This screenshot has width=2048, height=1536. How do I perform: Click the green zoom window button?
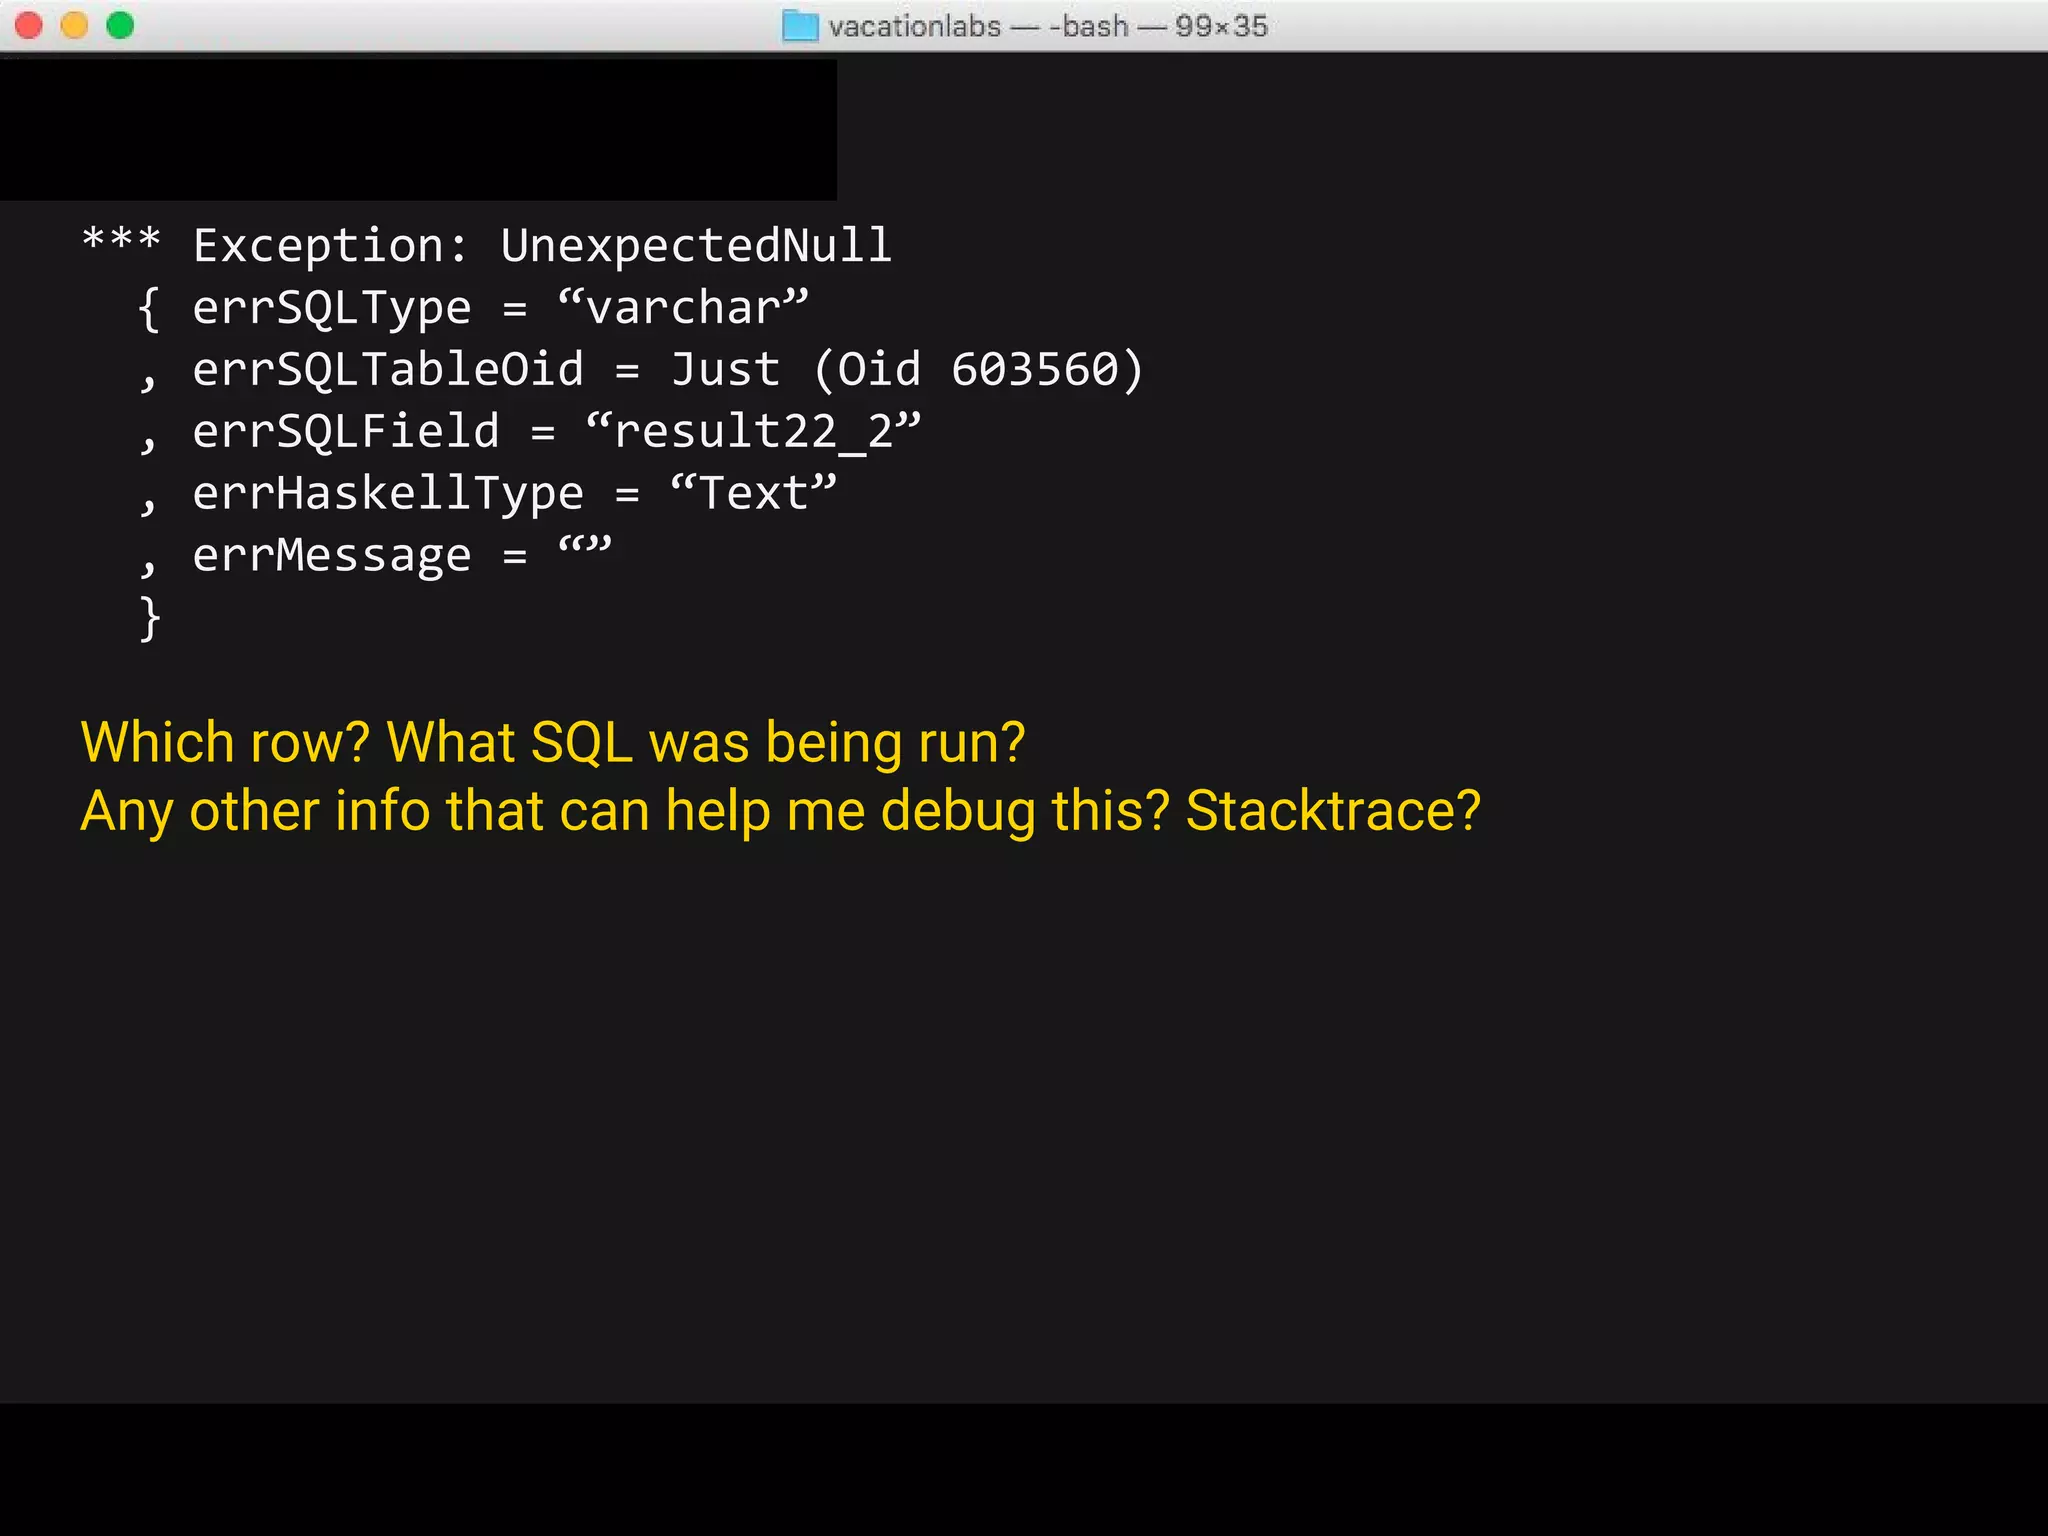(x=121, y=25)
